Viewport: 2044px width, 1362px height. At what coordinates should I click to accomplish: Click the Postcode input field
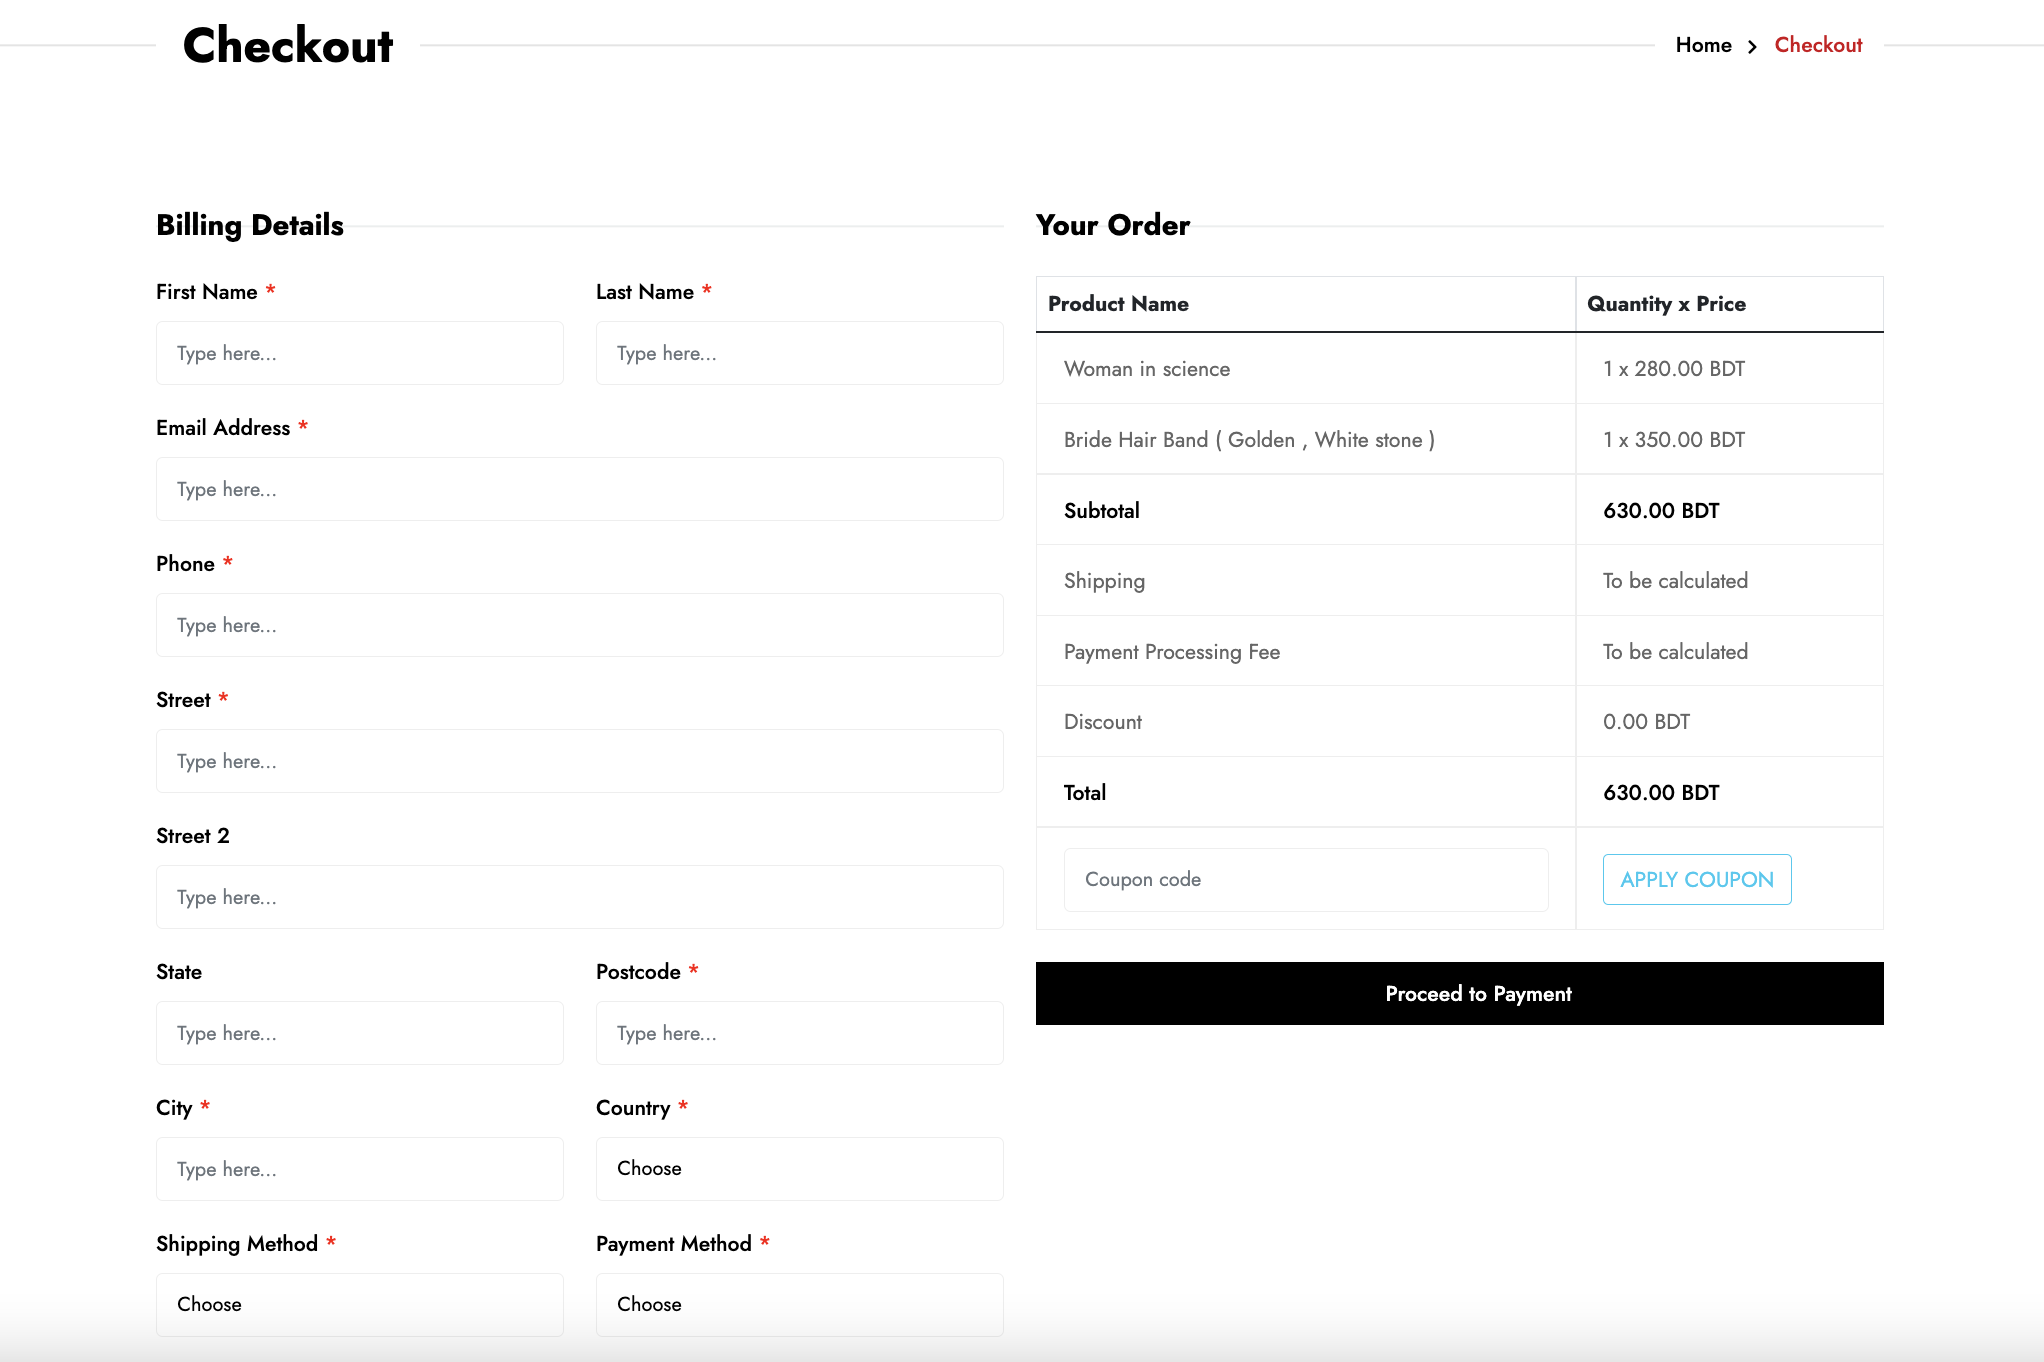pos(800,1033)
